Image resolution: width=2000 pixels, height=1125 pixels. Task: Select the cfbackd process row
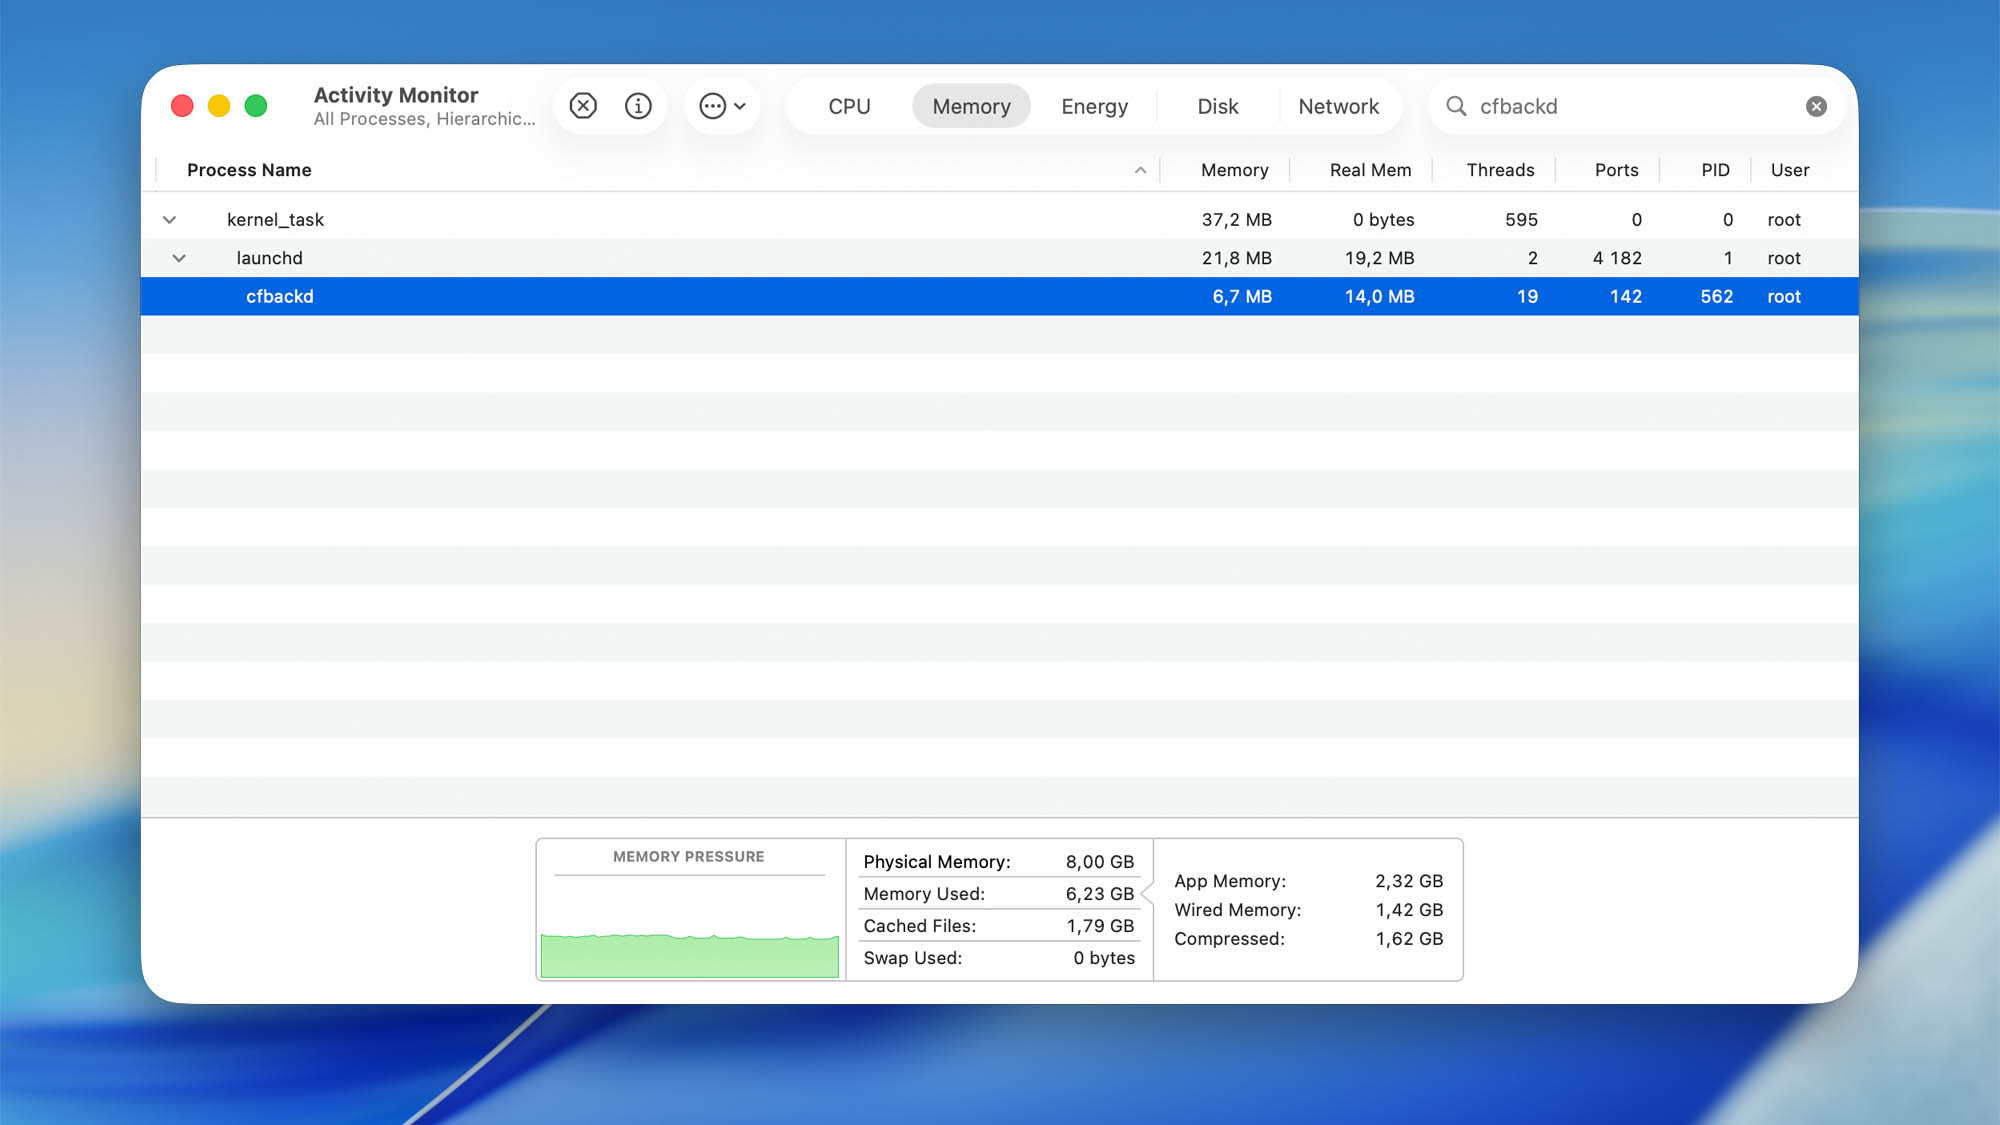1000,296
